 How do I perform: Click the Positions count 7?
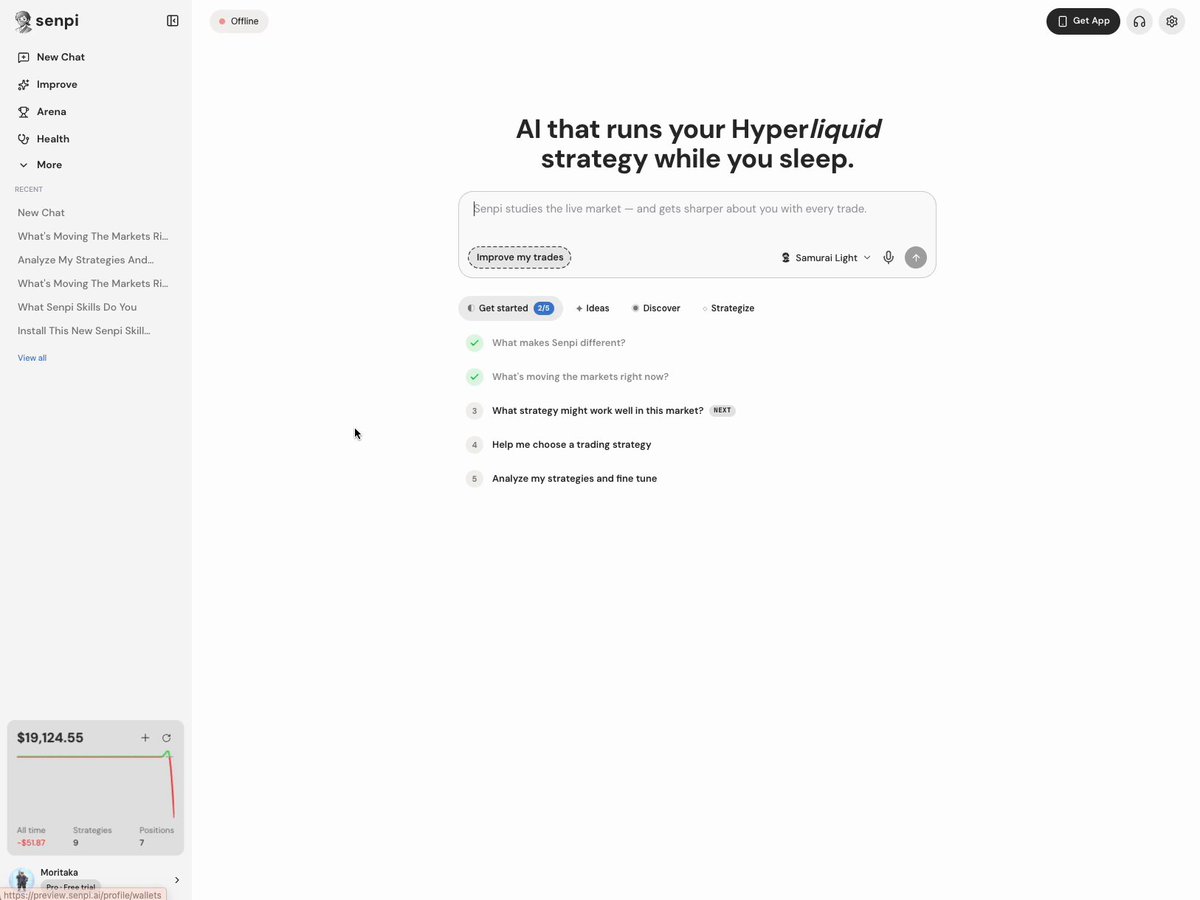(x=142, y=843)
